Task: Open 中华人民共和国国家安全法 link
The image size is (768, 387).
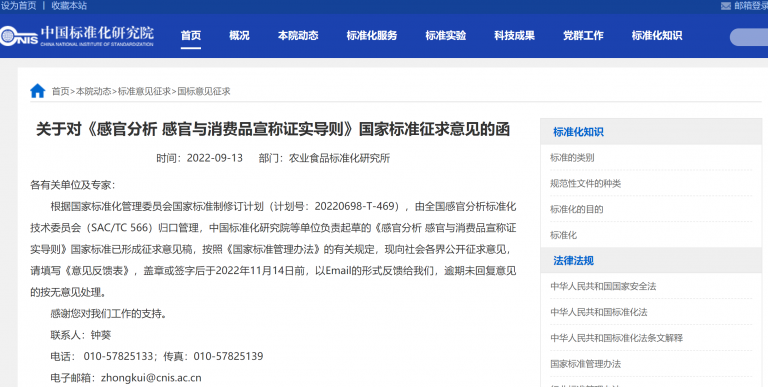Action: (x=603, y=287)
